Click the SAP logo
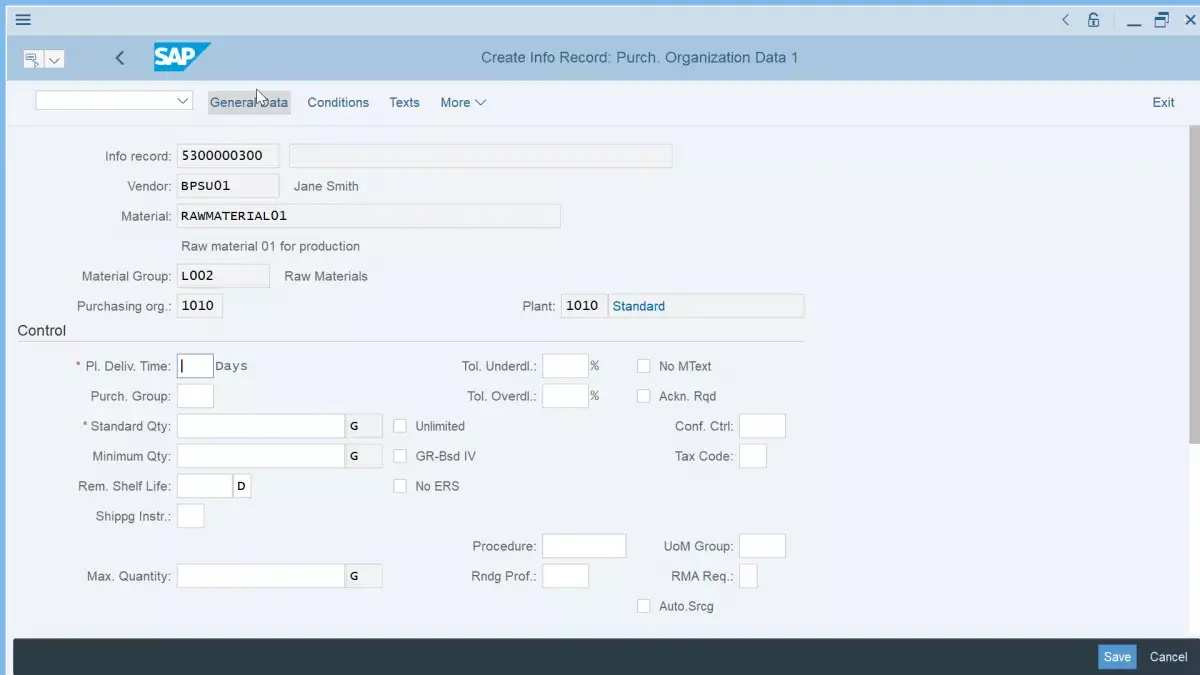 (182, 57)
